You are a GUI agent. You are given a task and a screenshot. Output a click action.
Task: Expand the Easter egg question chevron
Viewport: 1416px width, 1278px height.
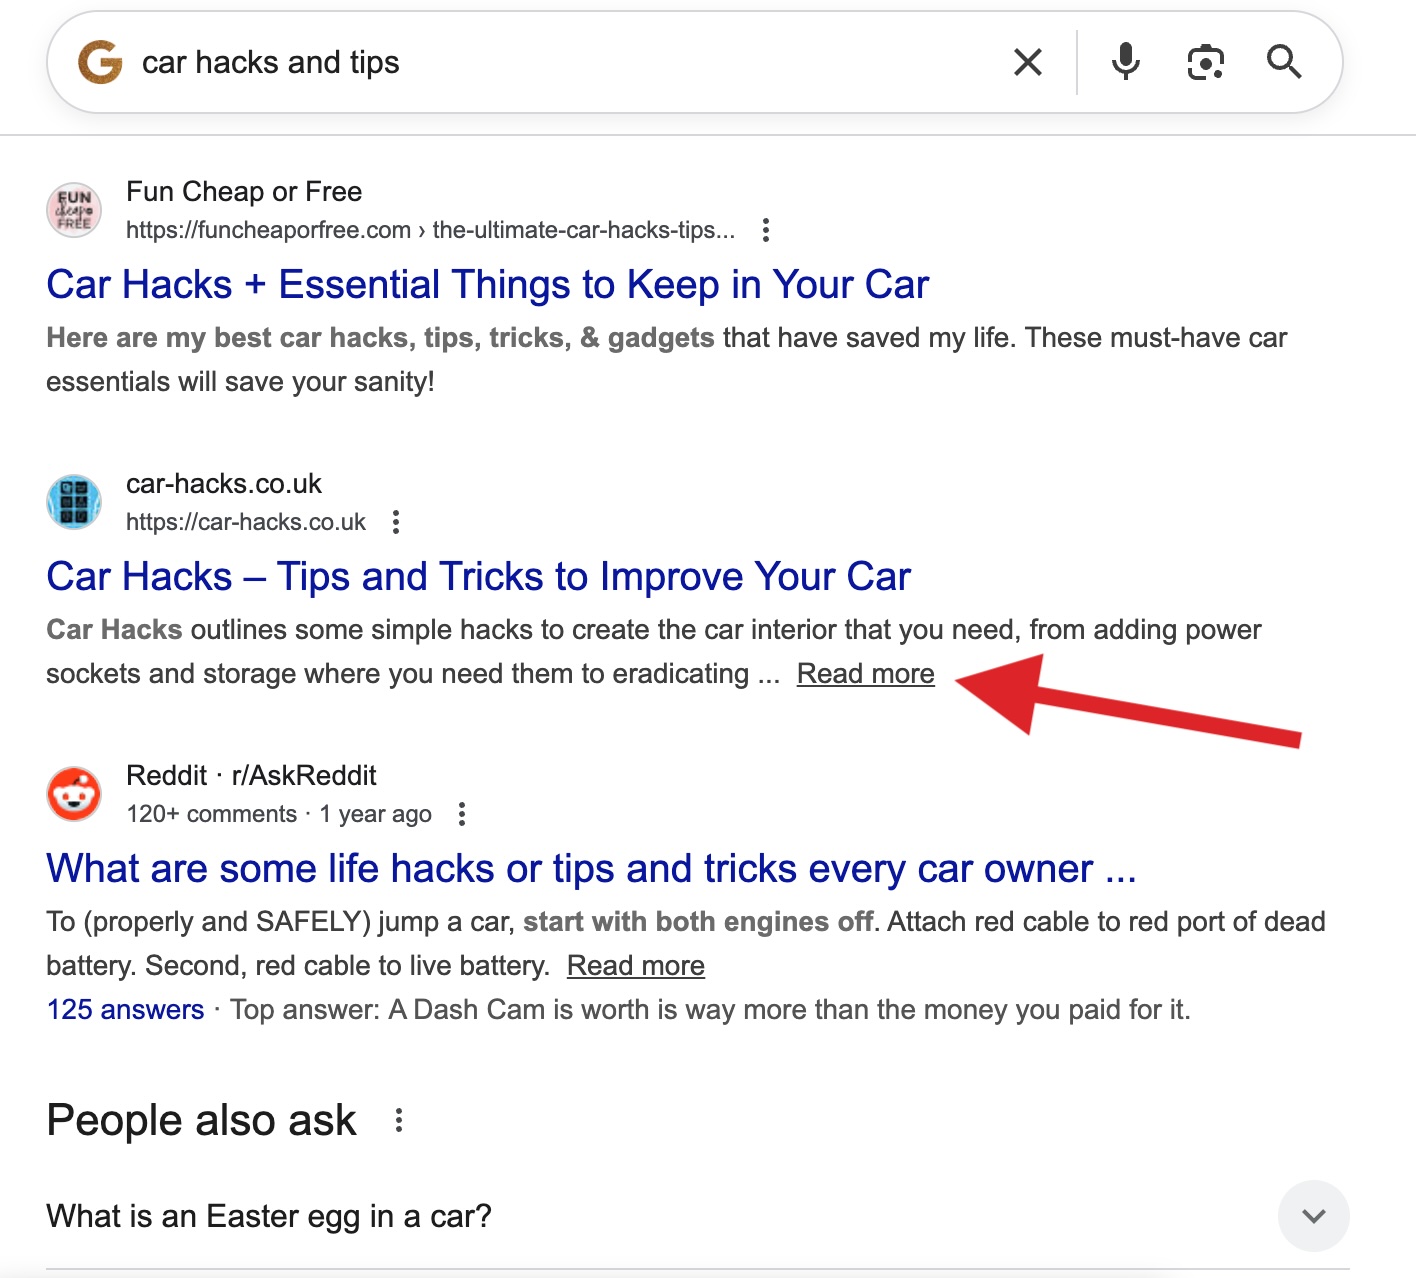coord(1313,1216)
